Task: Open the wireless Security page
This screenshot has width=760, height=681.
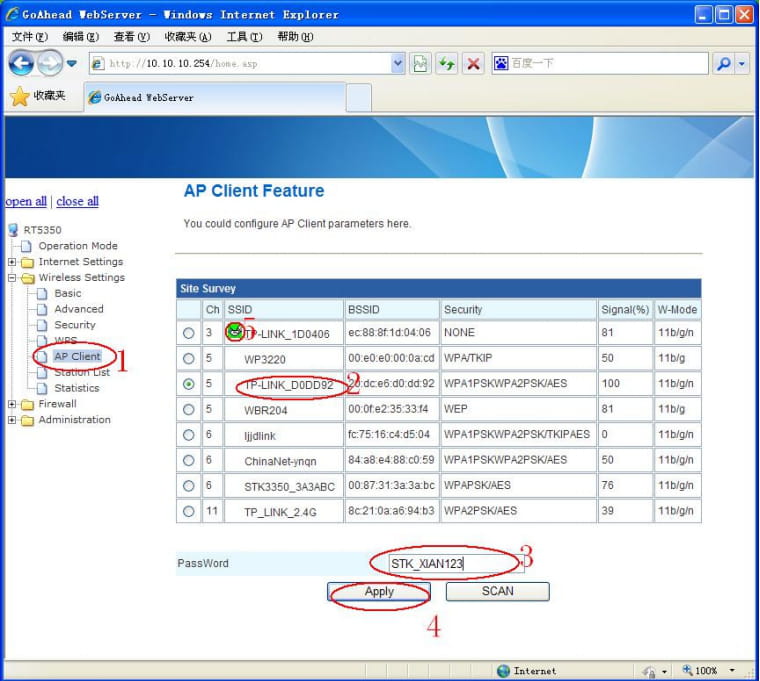Action: tap(75, 325)
